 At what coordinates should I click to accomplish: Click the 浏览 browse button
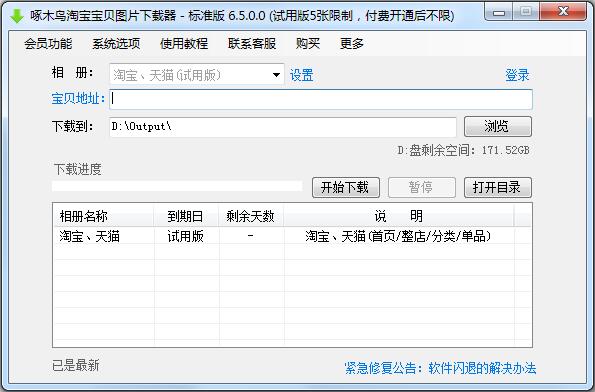[498, 126]
